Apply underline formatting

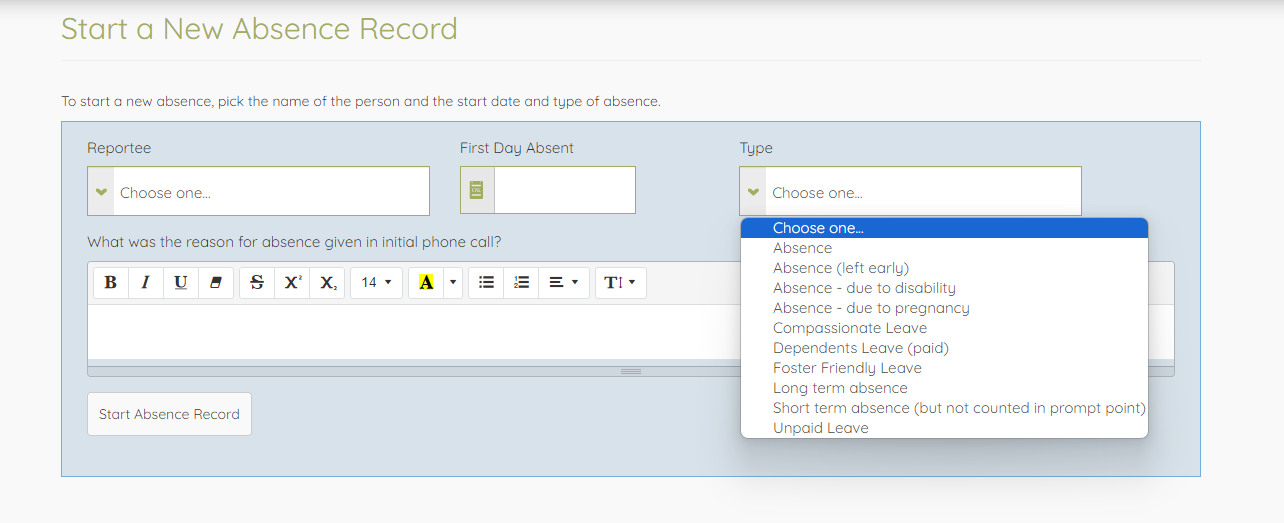(x=180, y=283)
